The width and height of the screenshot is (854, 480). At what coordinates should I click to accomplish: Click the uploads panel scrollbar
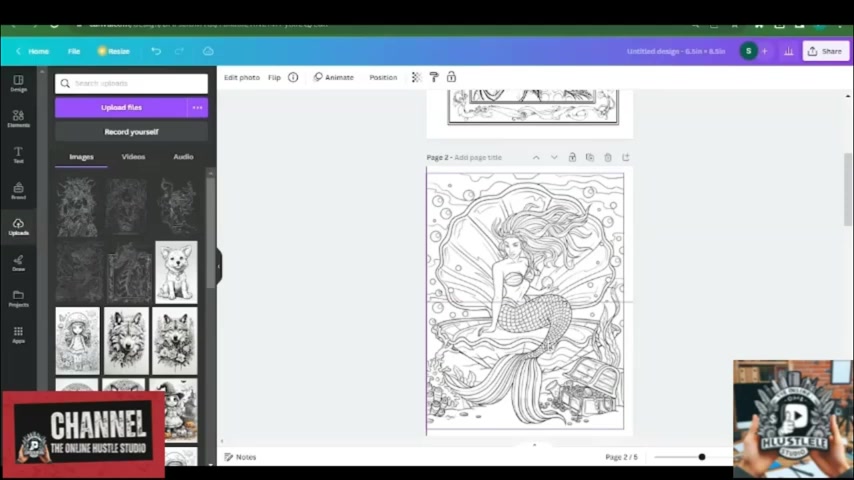tap(211, 232)
